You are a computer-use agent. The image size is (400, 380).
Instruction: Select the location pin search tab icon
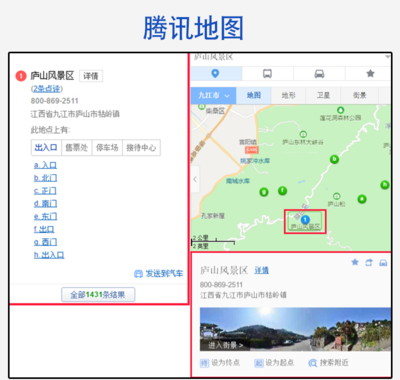215,74
